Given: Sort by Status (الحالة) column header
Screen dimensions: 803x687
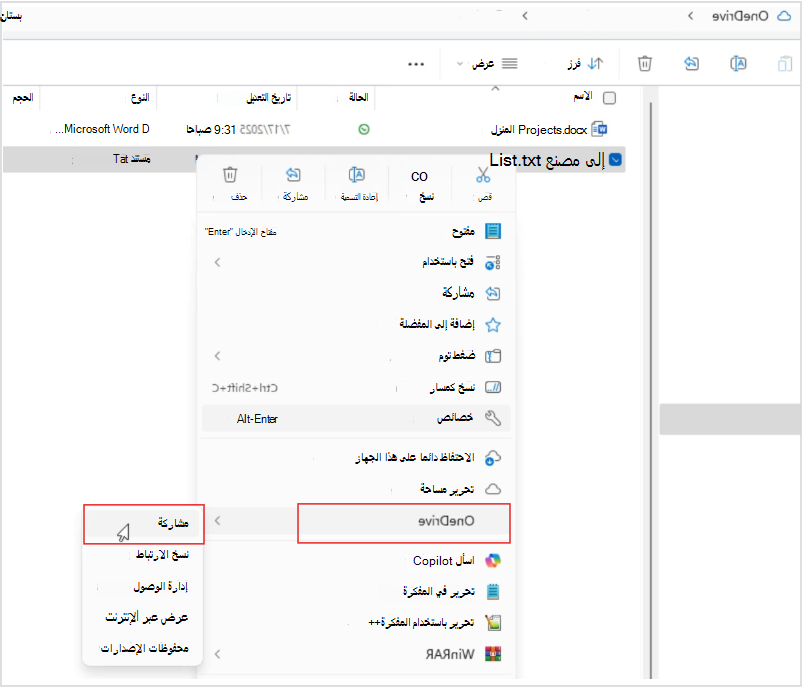Looking at the screenshot, I should click(358, 97).
